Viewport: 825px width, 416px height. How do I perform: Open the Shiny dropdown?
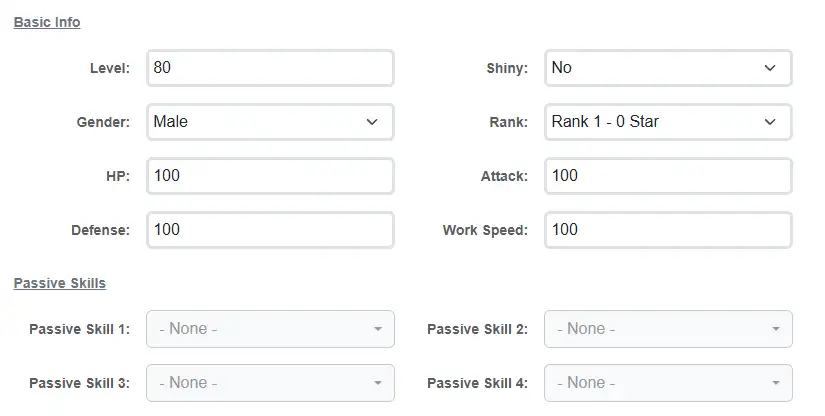point(668,68)
